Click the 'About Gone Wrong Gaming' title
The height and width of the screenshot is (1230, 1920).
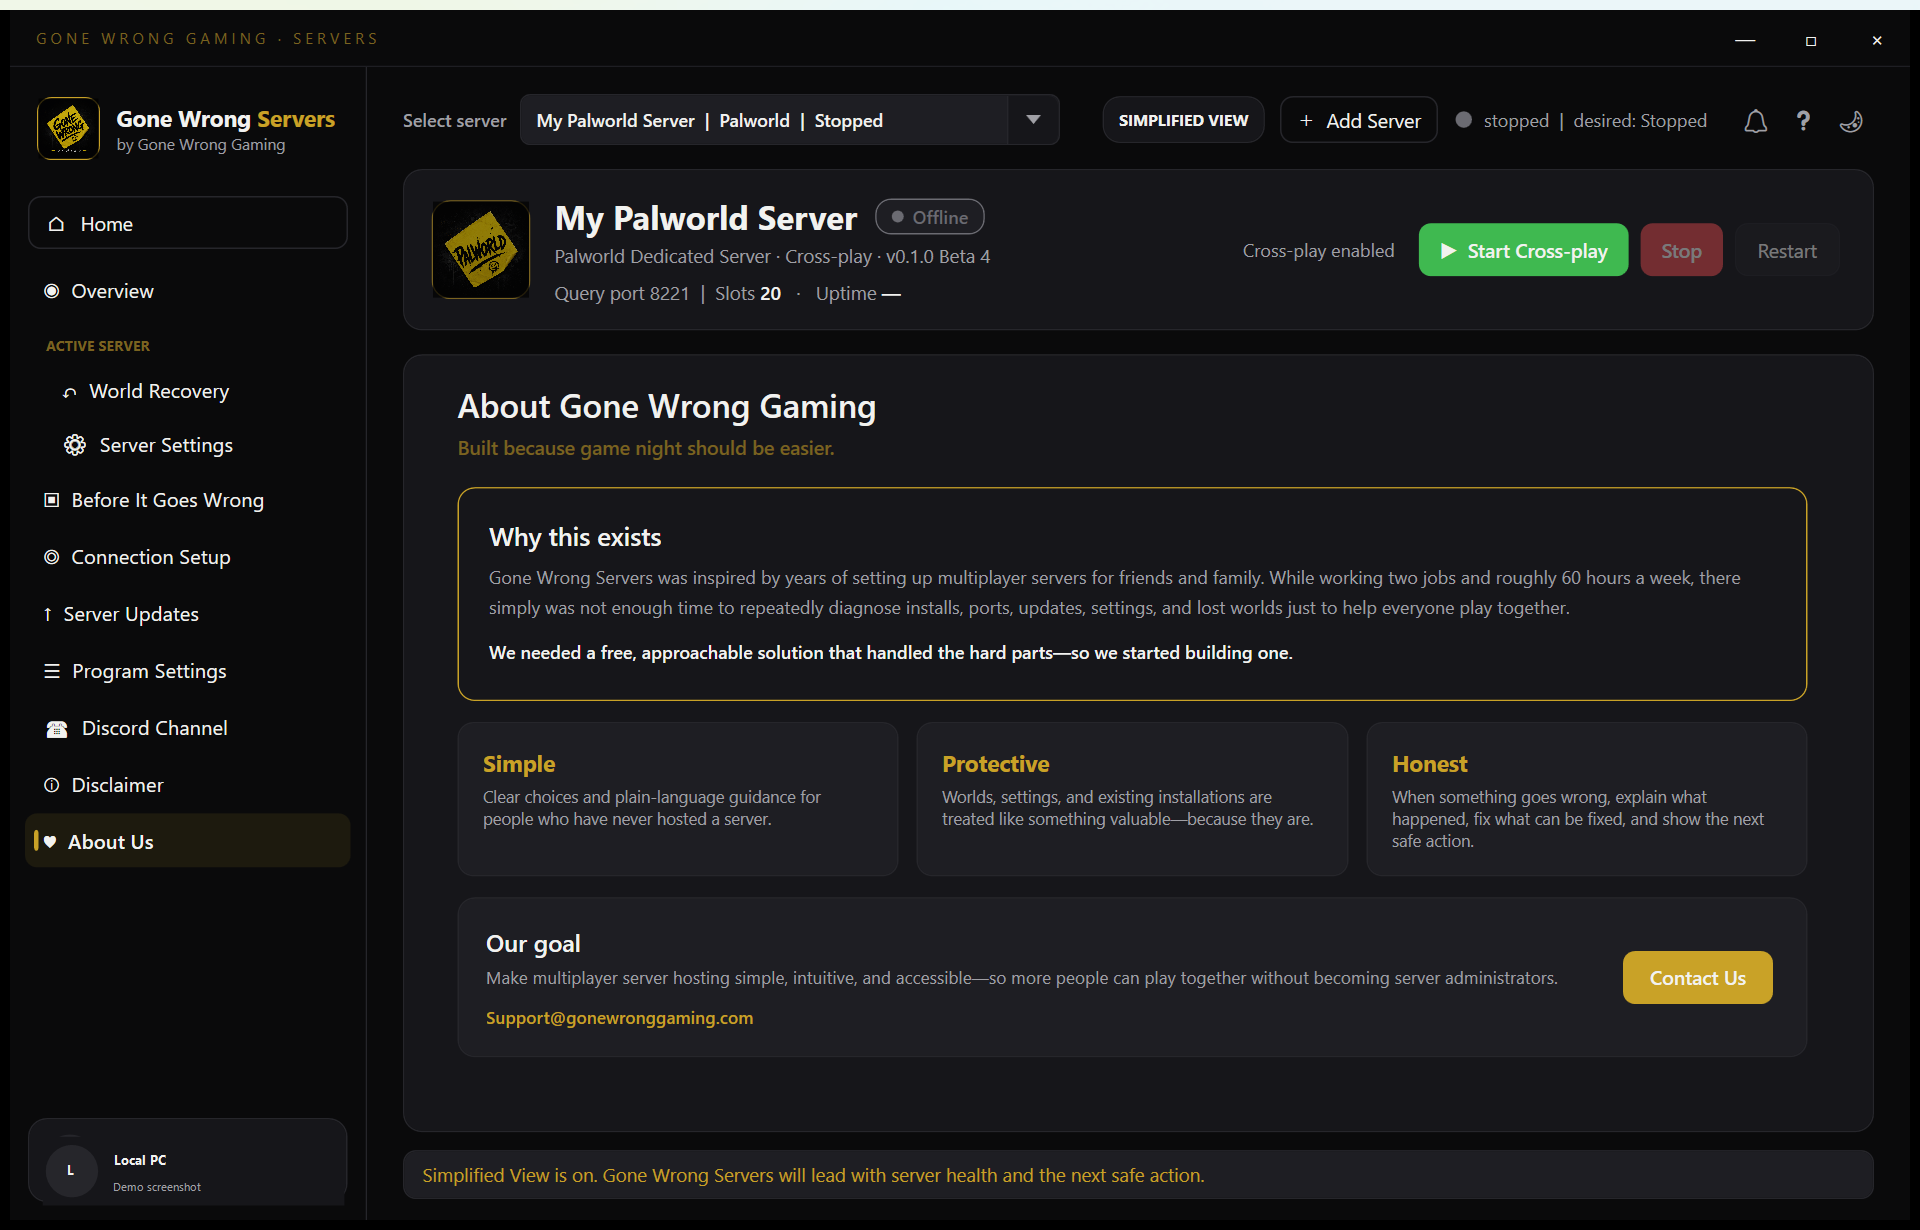pos(667,406)
